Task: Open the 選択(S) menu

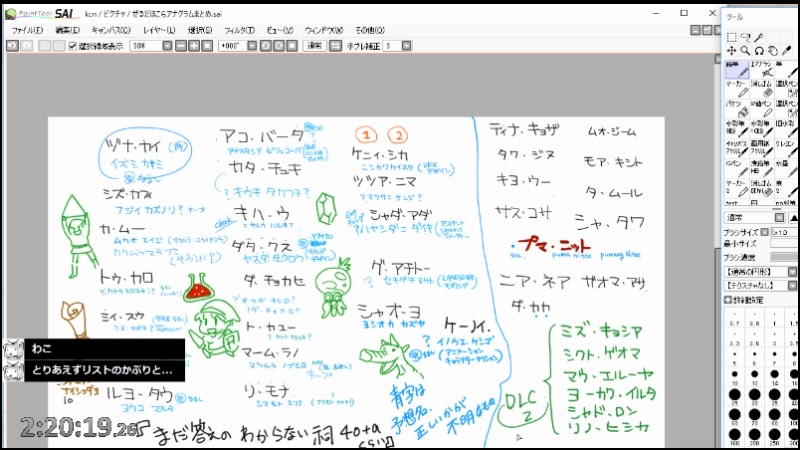Action: click(x=199, y=31)
